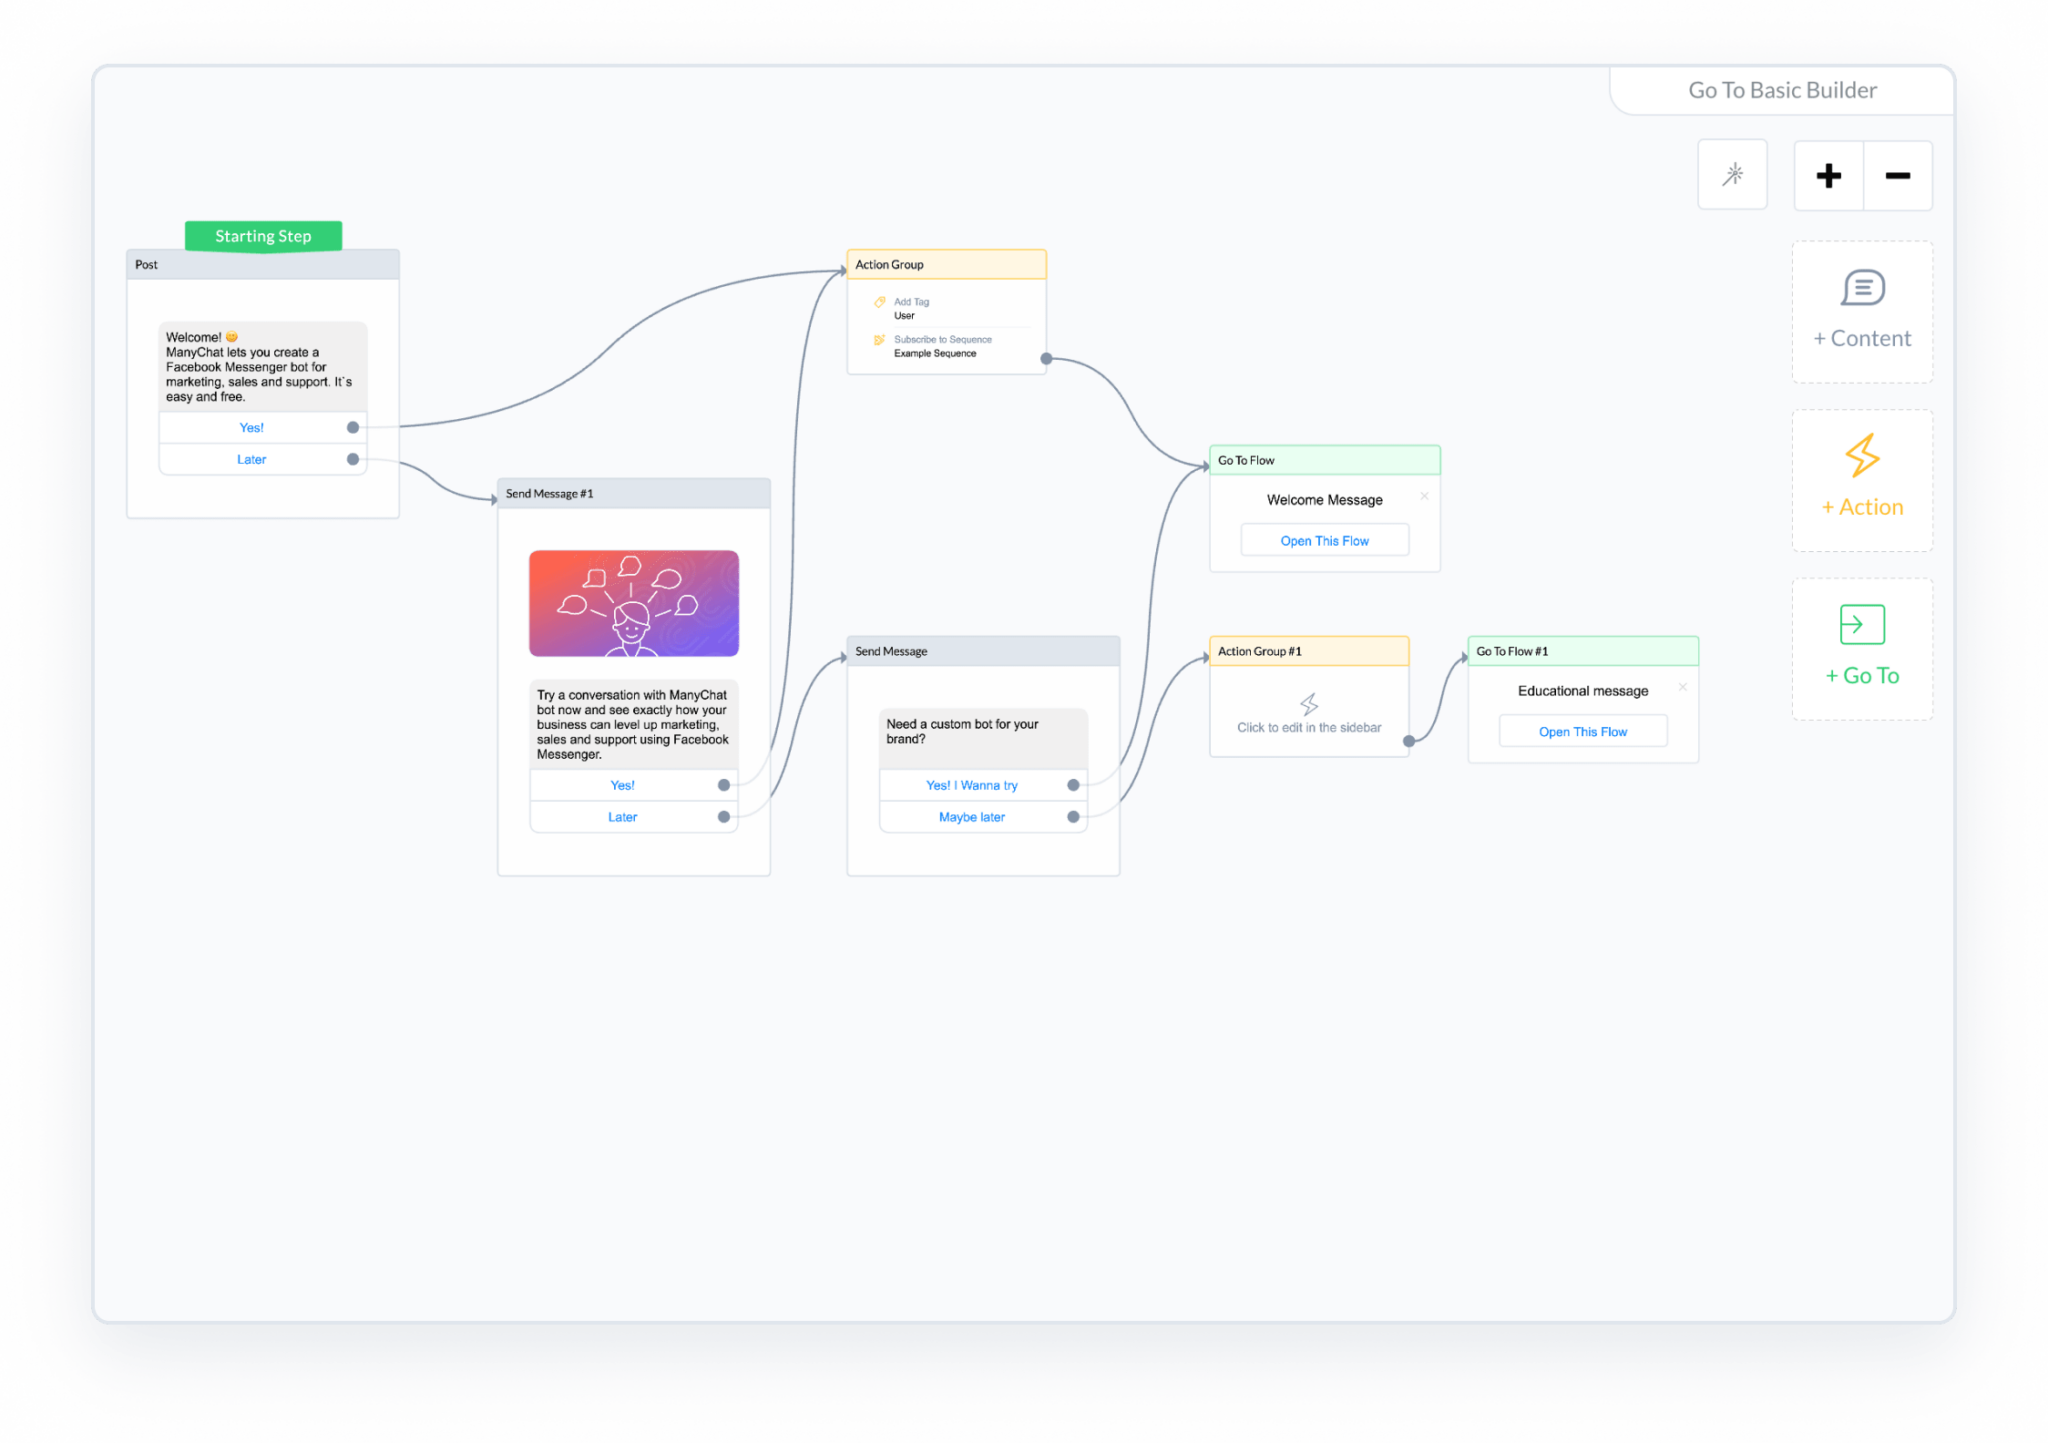Click the magic wand auto-arrange icon
The width and height of the screenshot is (2048, 1443).
(1732, 175)
